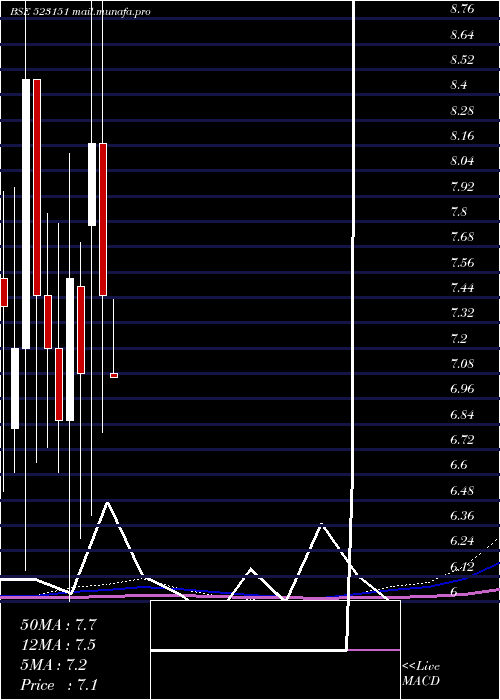
Task: Click the BSE 523151 chart title text
Action: 81,12
